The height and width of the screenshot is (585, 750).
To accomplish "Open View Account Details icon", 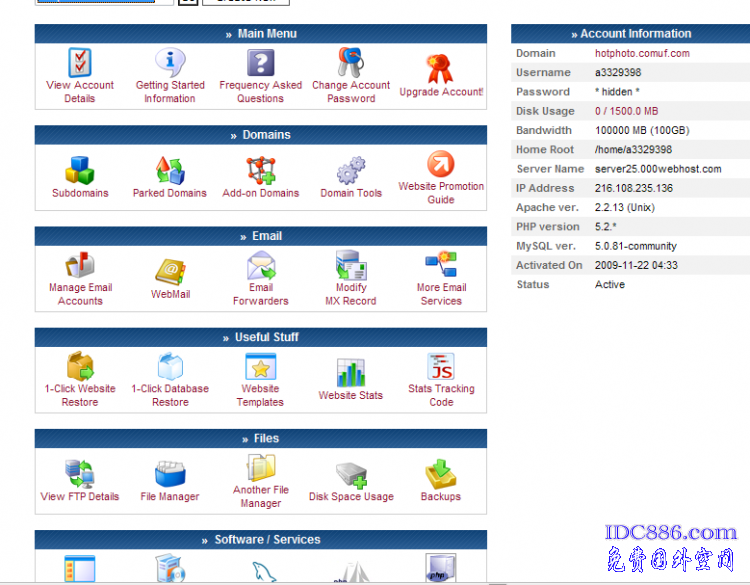I will tap(80, 63).
